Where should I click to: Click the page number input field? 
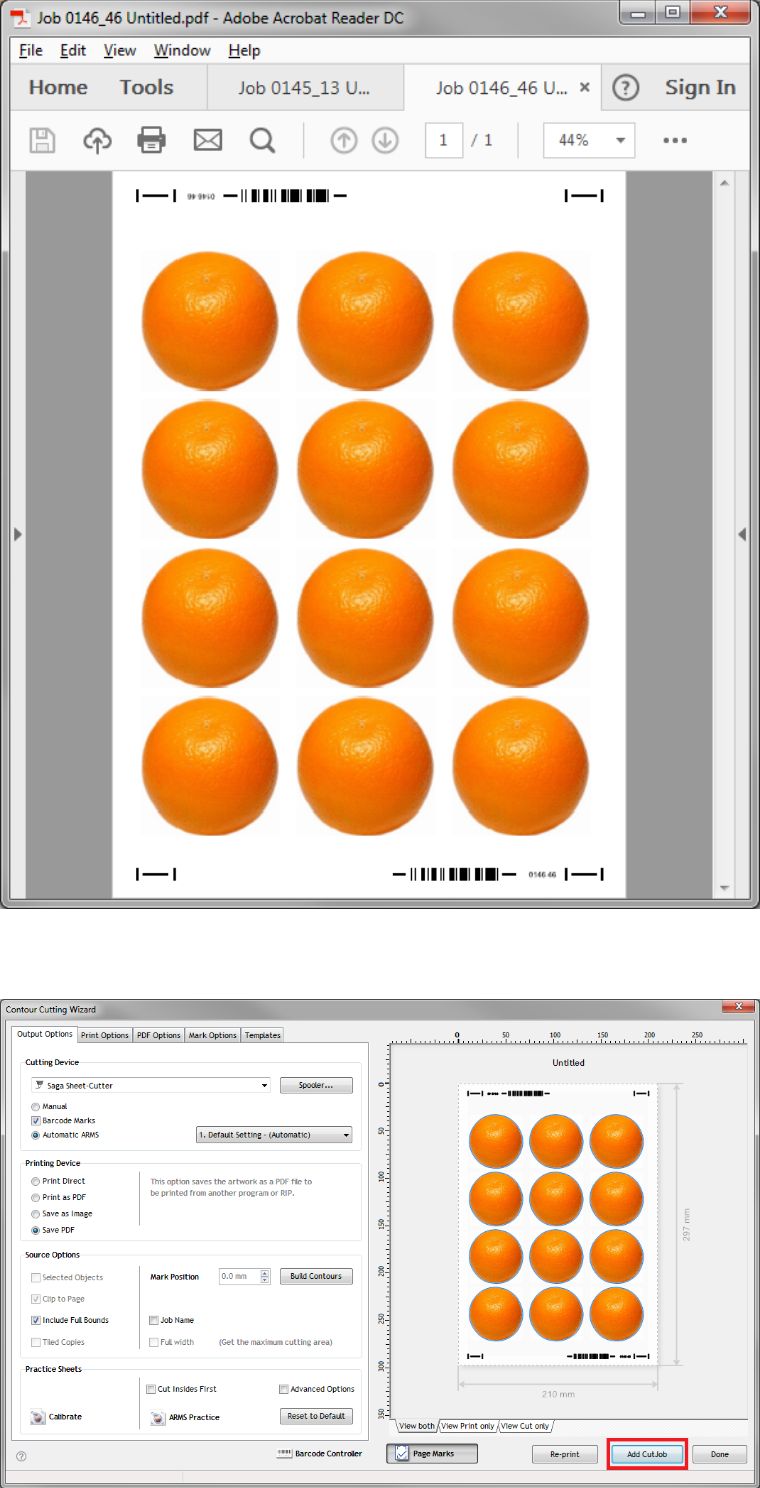click(x=443, y=141)
